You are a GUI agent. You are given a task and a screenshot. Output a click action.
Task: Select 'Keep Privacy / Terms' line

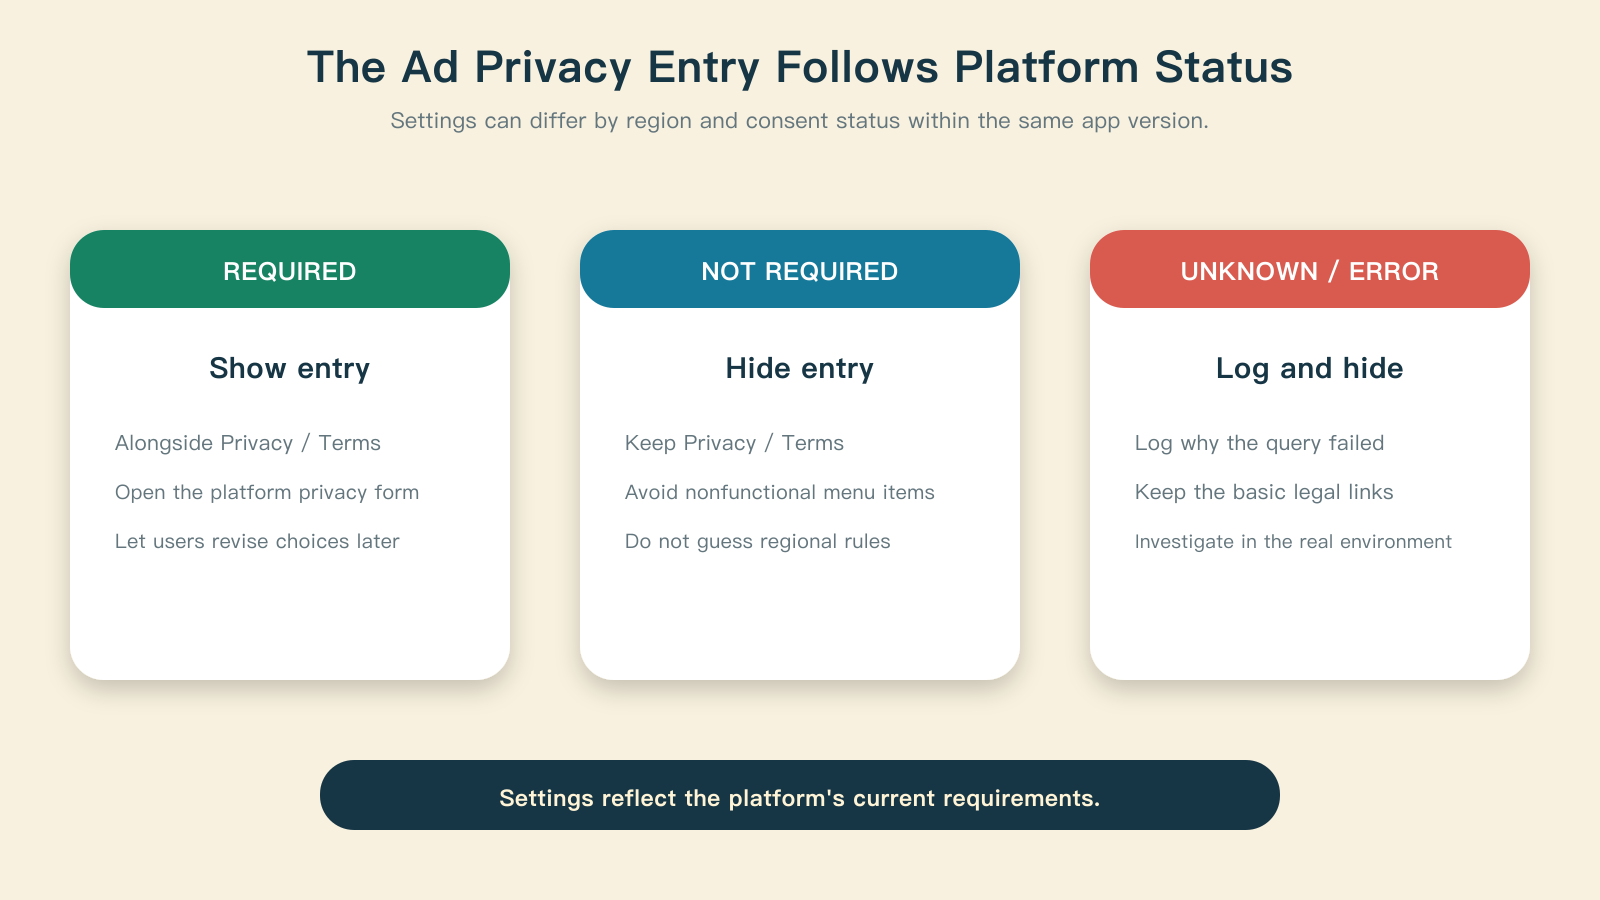(734, 443)
